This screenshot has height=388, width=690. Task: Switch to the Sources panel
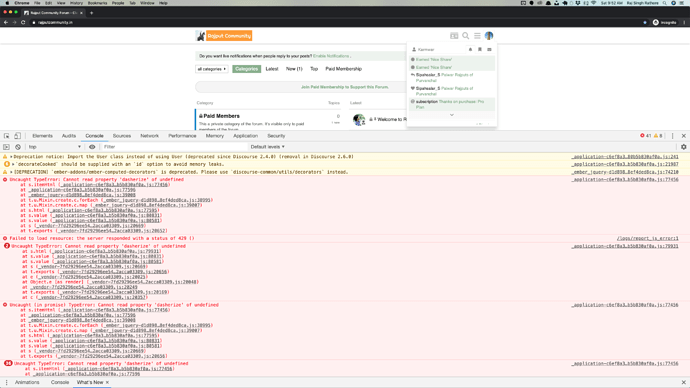[x=121, y=136]
